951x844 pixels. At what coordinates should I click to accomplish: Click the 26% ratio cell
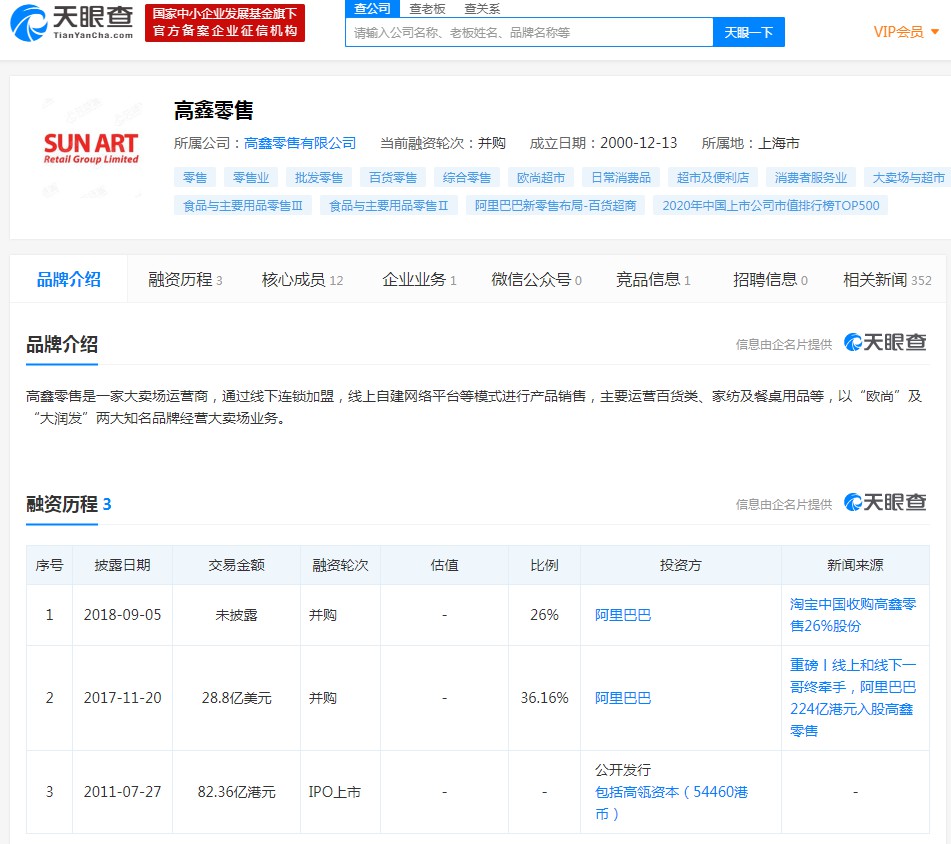pyautogui.click(x=545, y=615)
